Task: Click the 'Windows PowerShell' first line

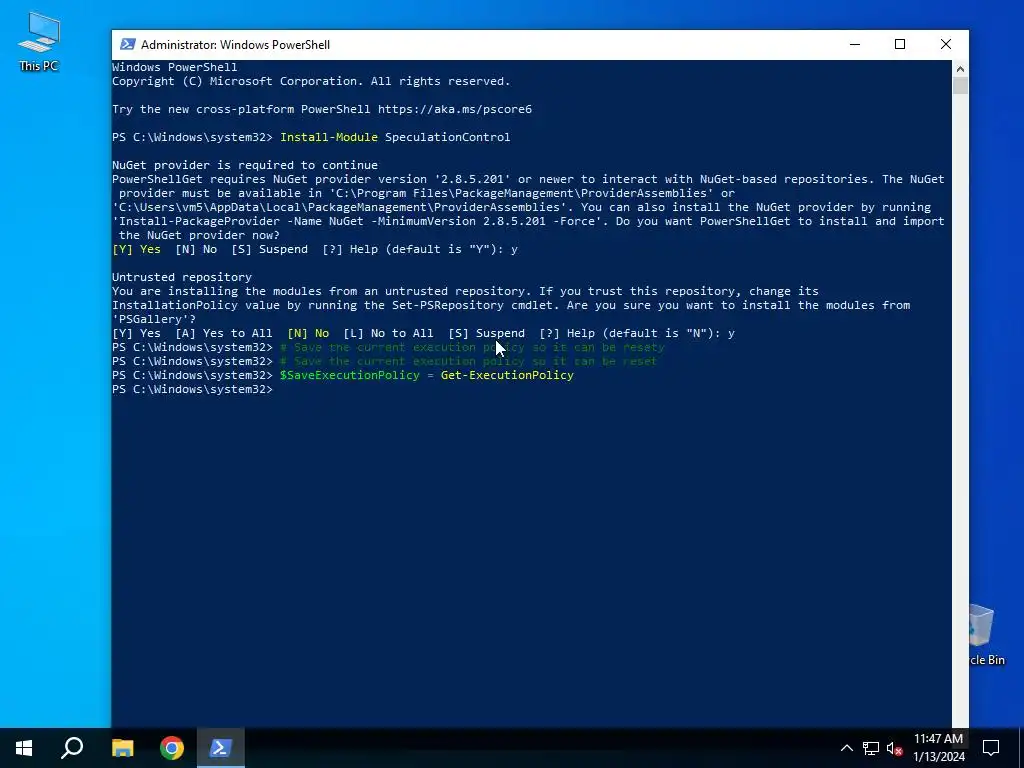Action: click(x=174, y=67)
